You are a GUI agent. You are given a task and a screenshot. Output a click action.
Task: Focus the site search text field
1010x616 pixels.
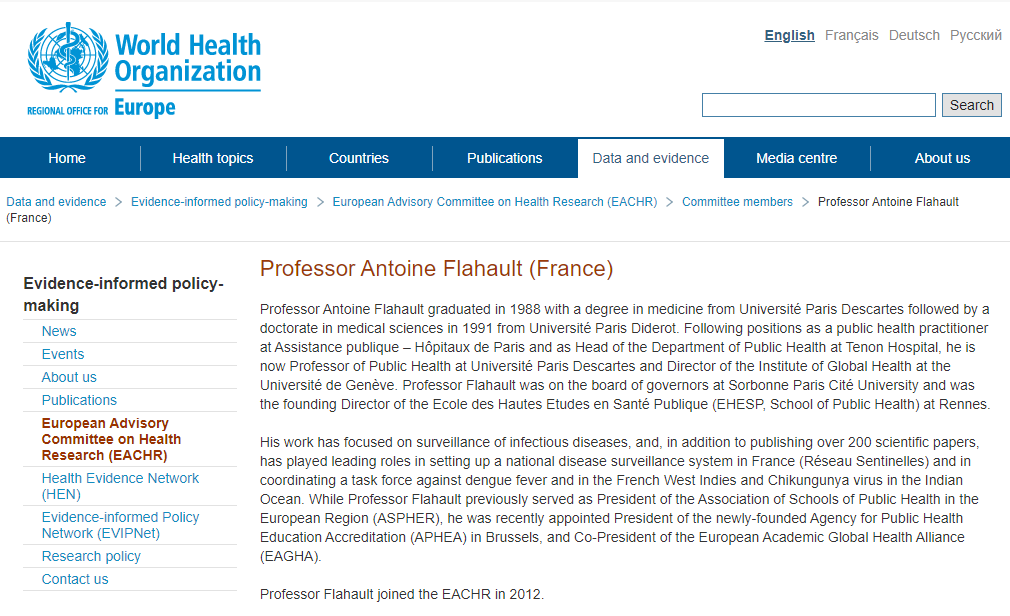point(819,105)
